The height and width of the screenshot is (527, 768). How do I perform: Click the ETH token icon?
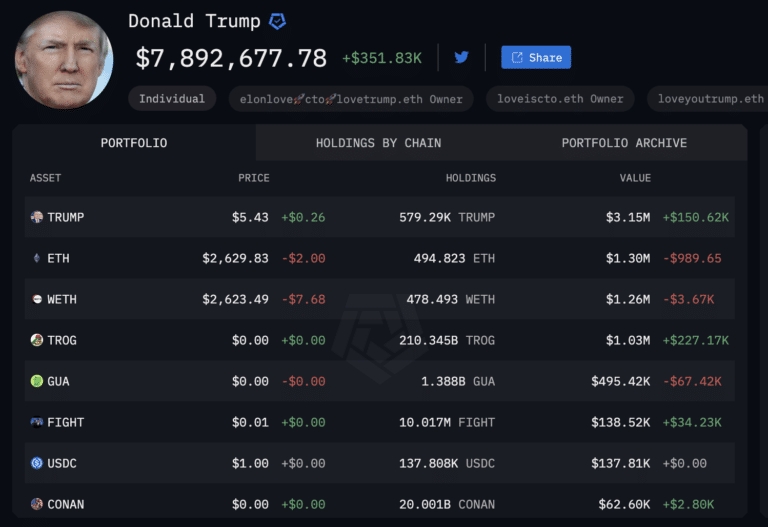37,258
